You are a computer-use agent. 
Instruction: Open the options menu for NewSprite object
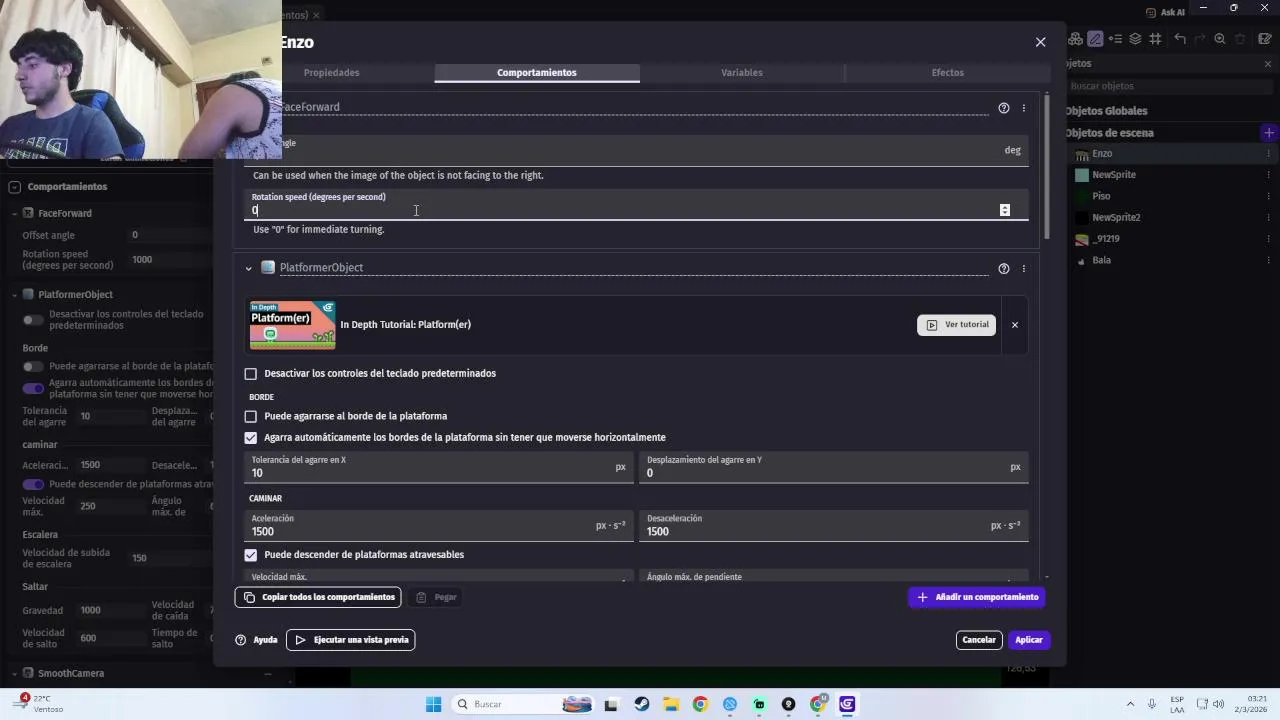pyautogui.click(x=1268, y=175)
